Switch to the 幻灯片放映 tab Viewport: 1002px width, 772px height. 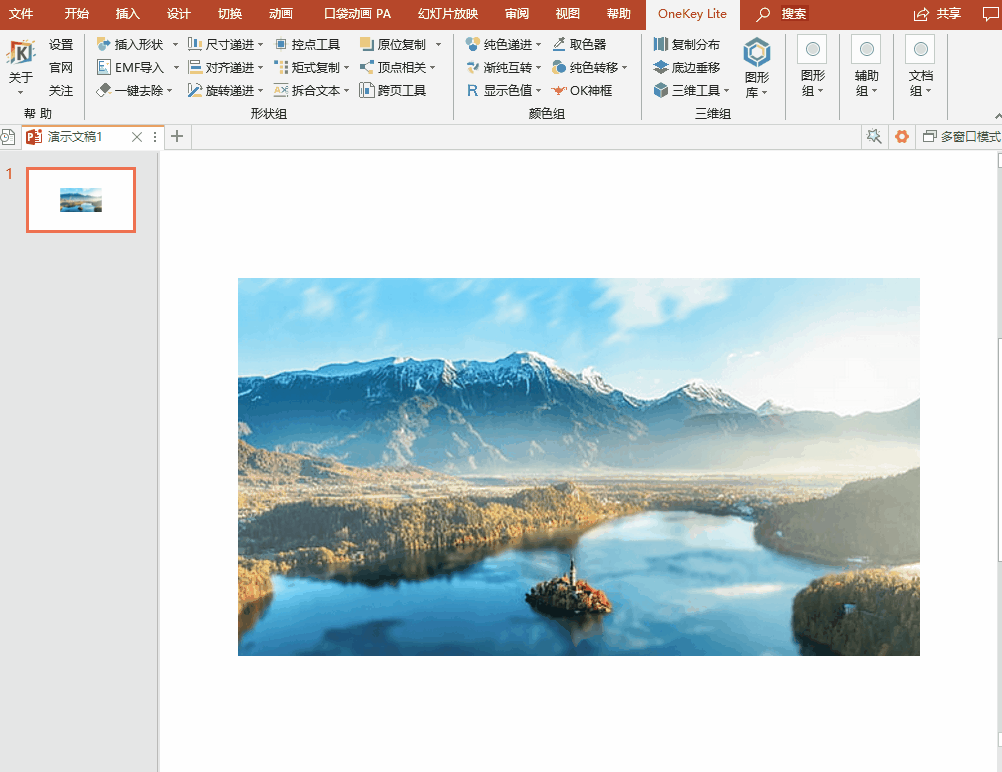coord(448,14)
